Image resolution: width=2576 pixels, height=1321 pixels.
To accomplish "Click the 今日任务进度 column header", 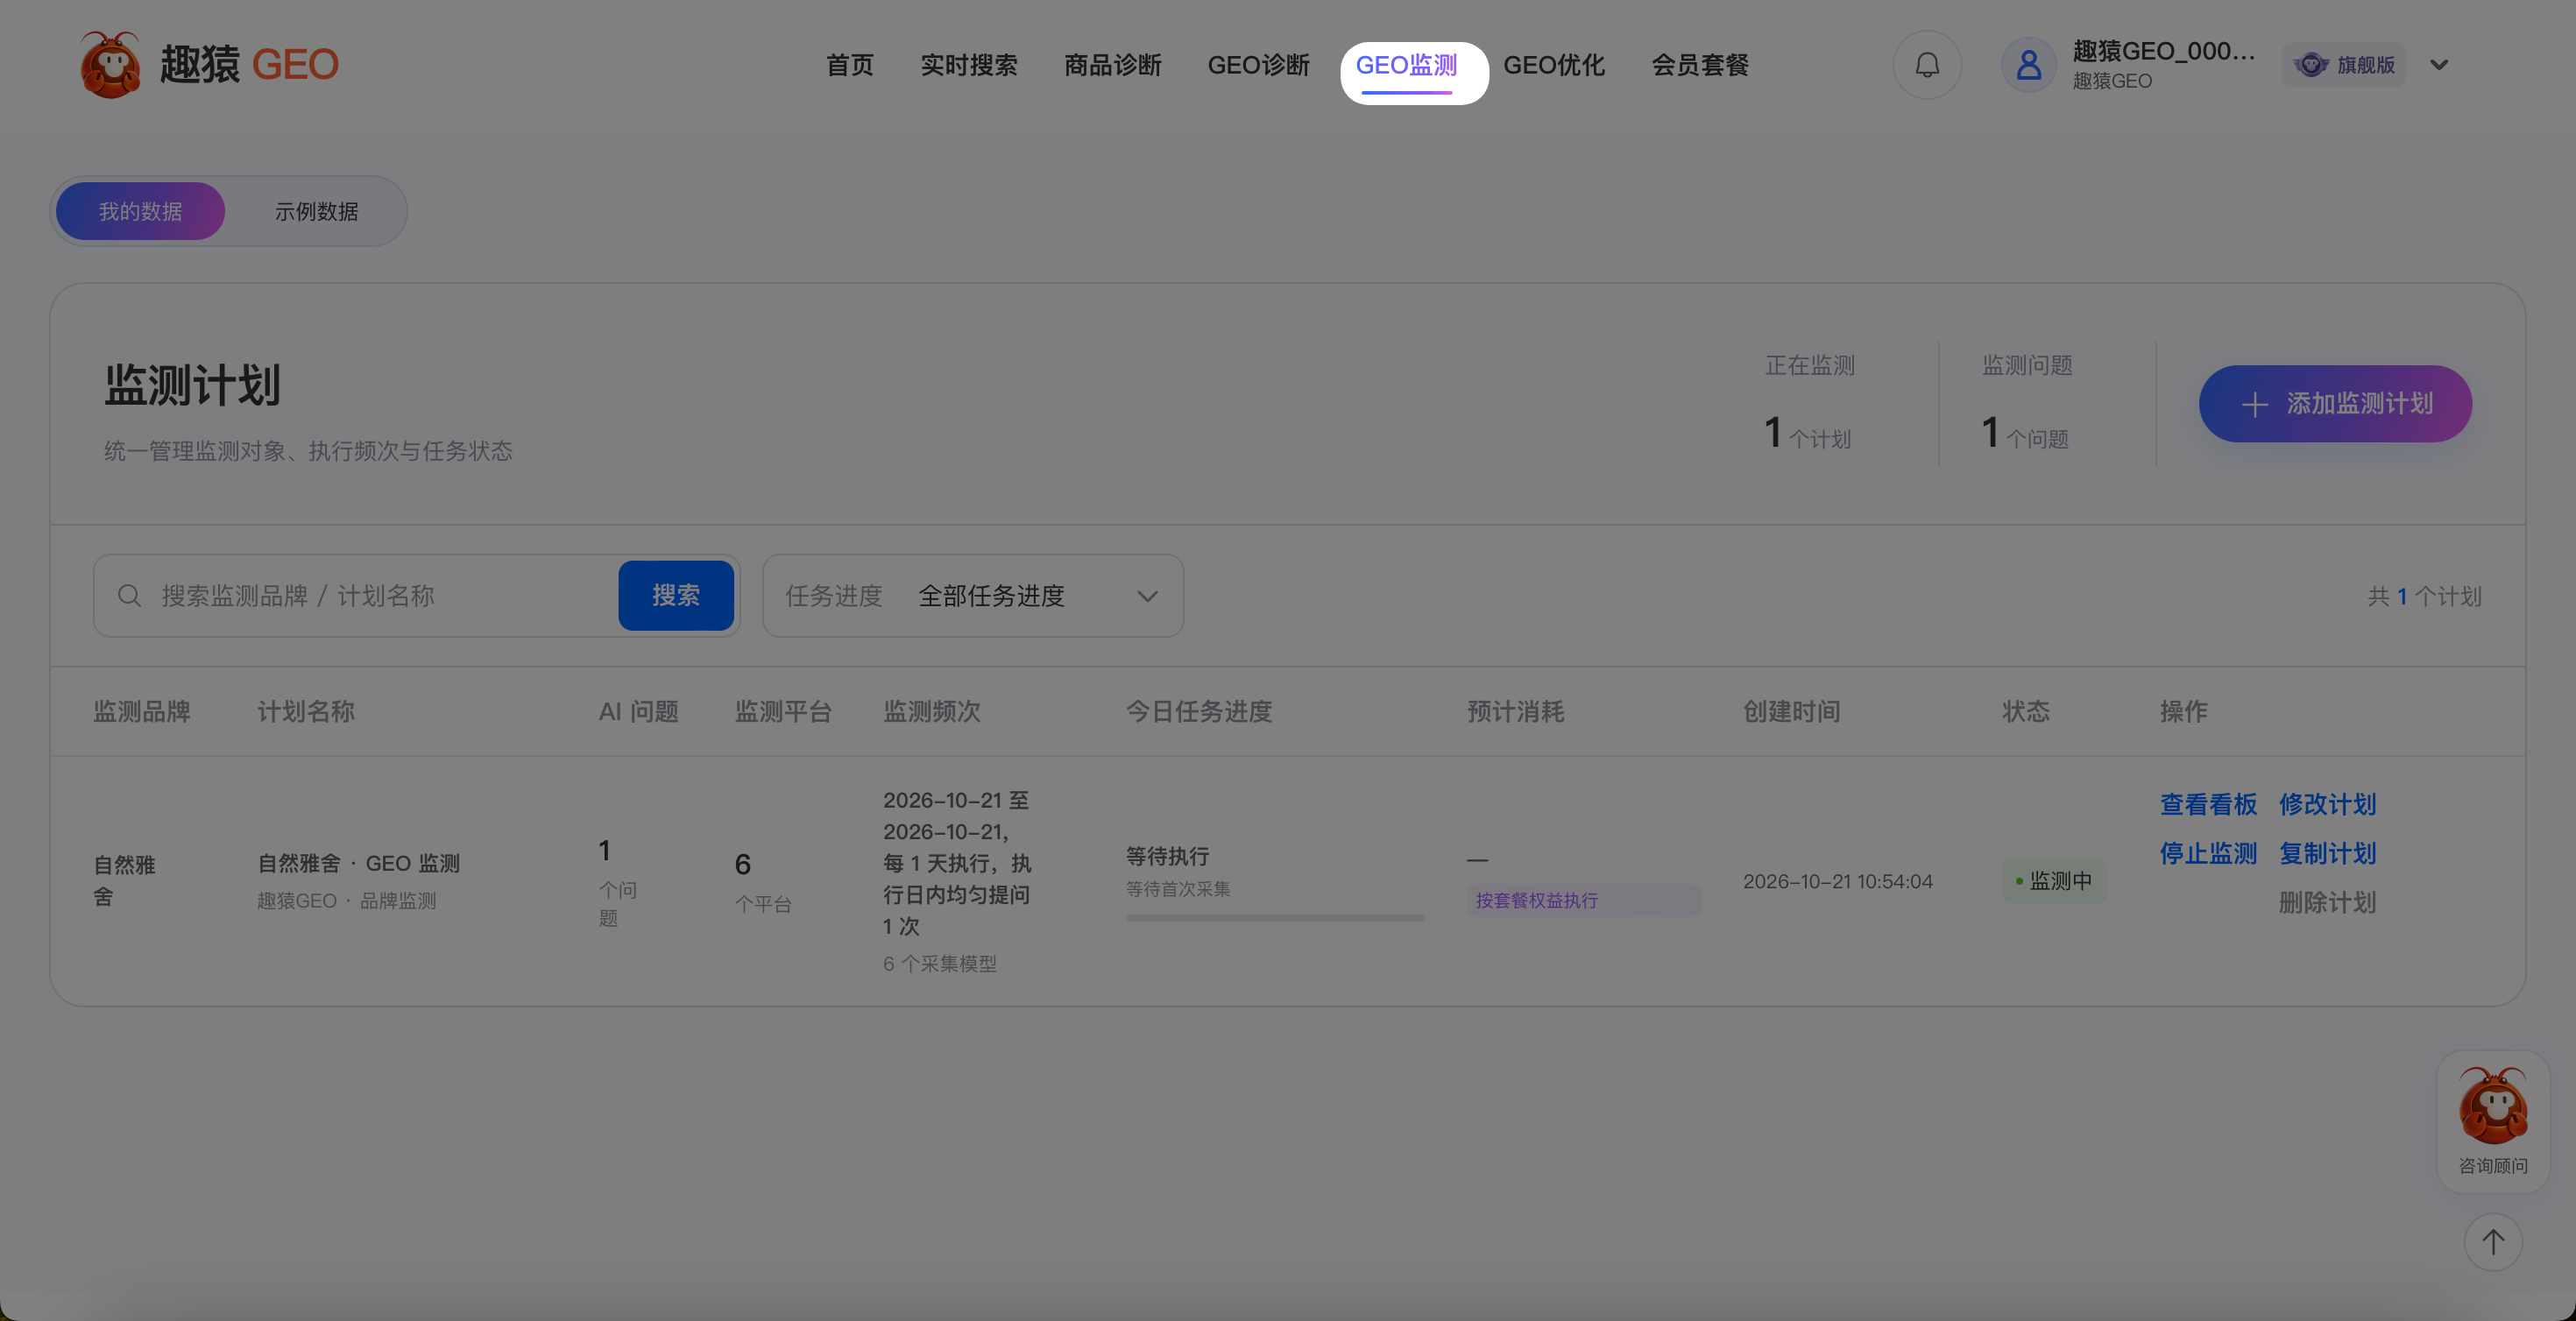I will (1198, 711).
